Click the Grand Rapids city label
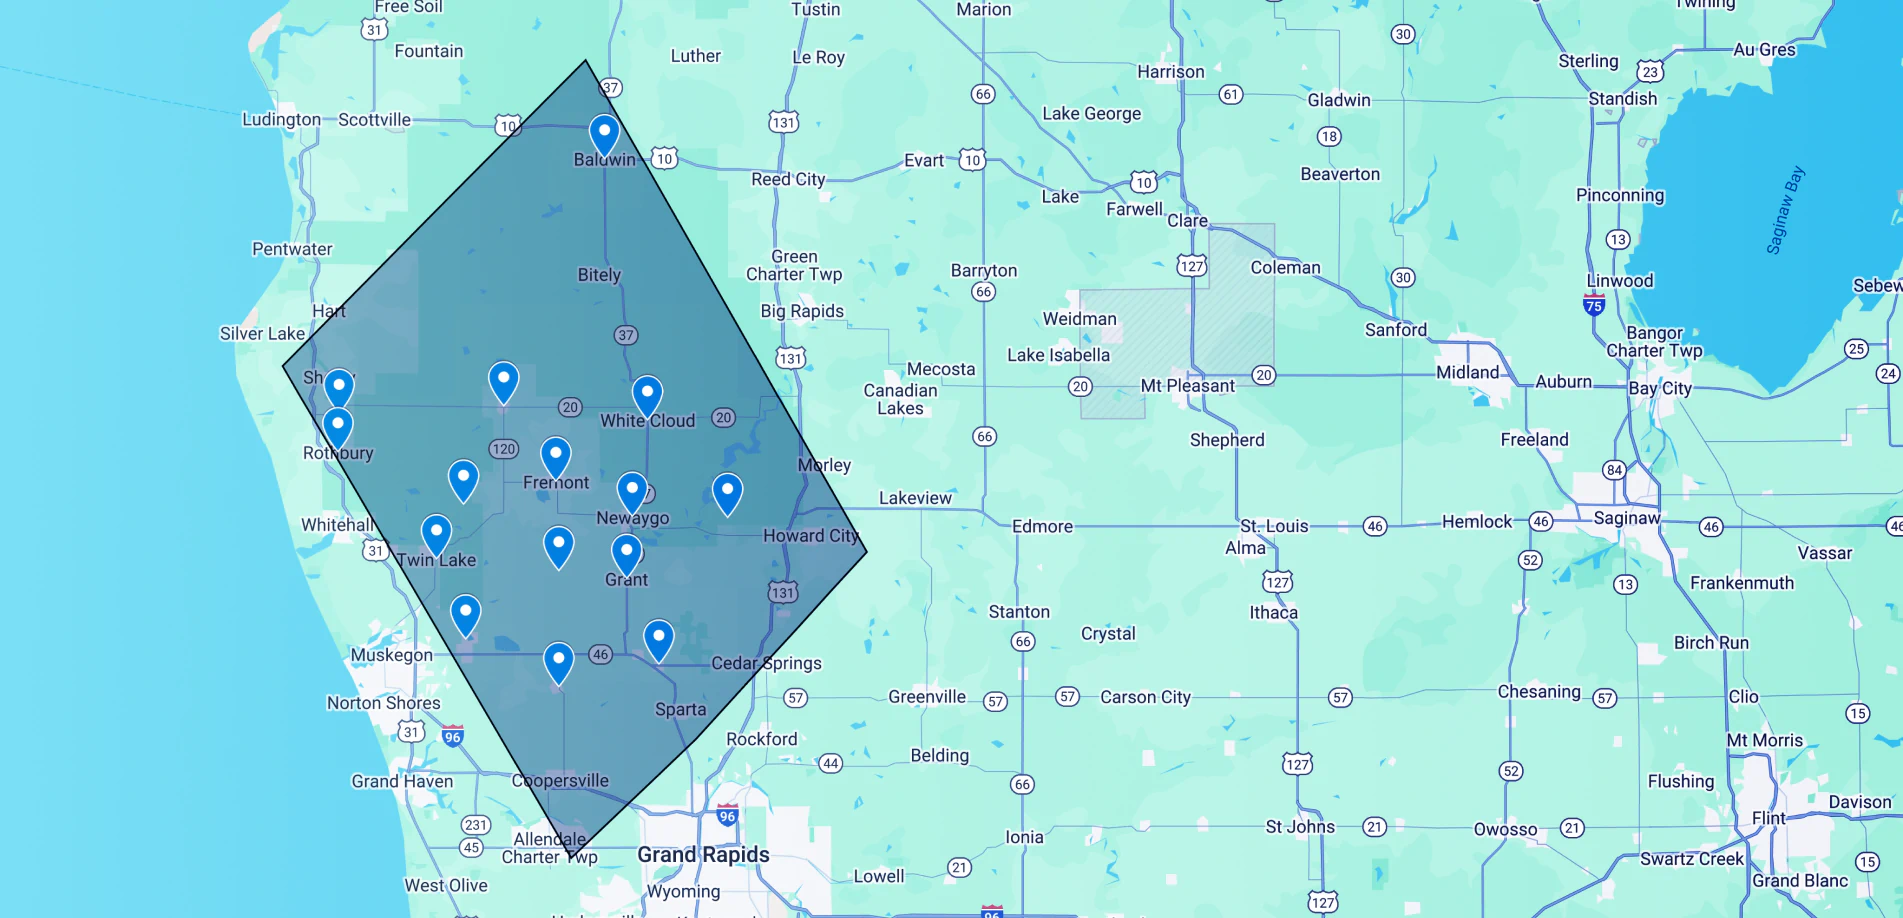The image size is (1903, 918). 703,855
